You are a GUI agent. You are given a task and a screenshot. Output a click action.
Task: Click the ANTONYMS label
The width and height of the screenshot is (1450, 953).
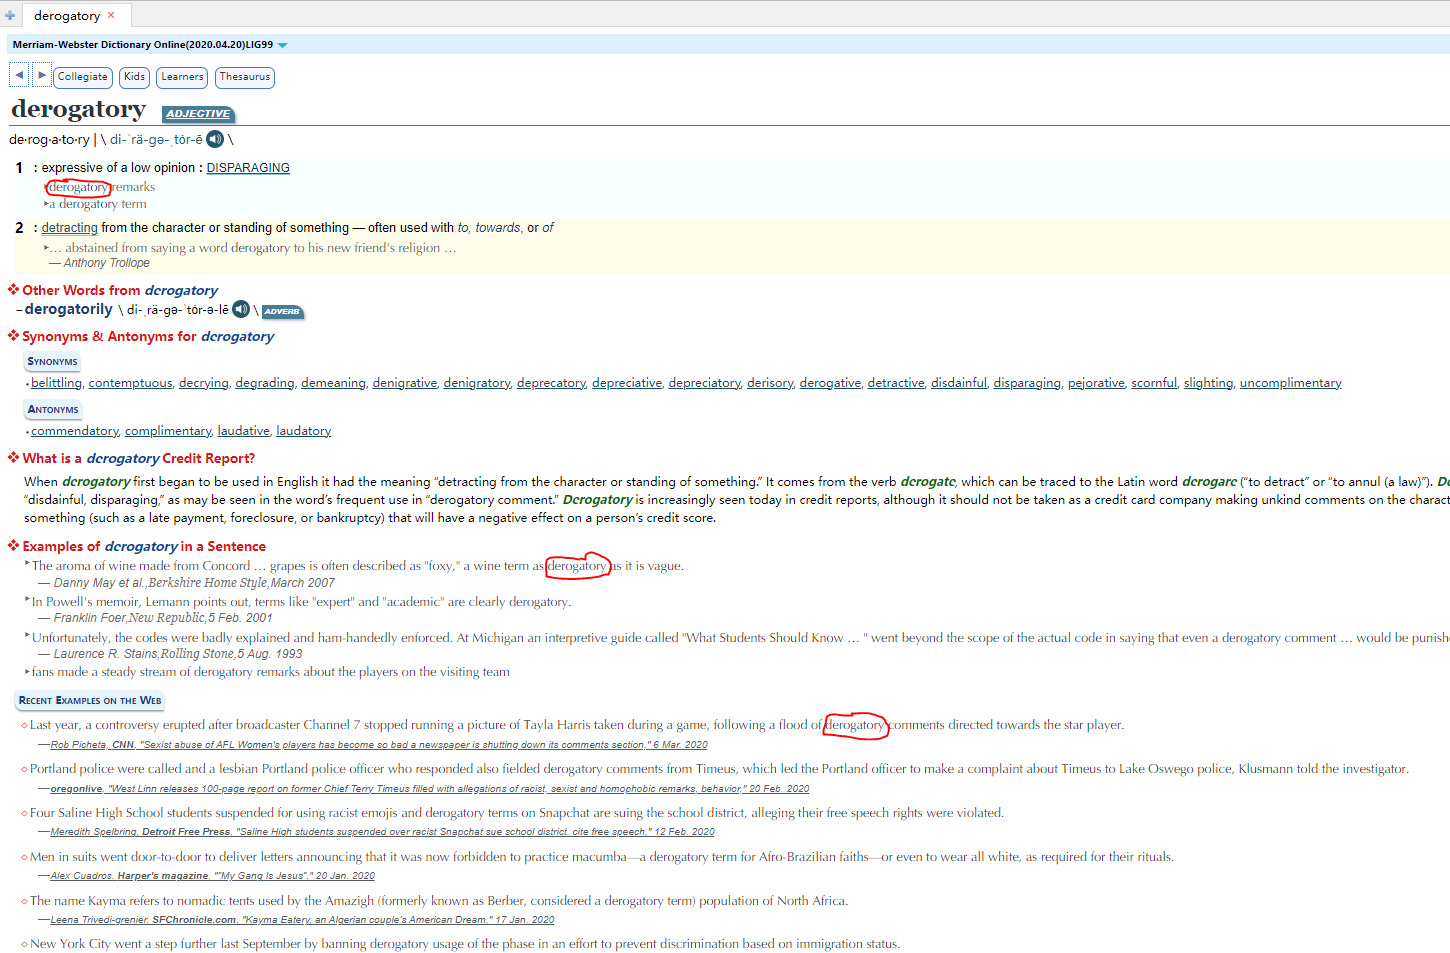click(x=53, y=410)
